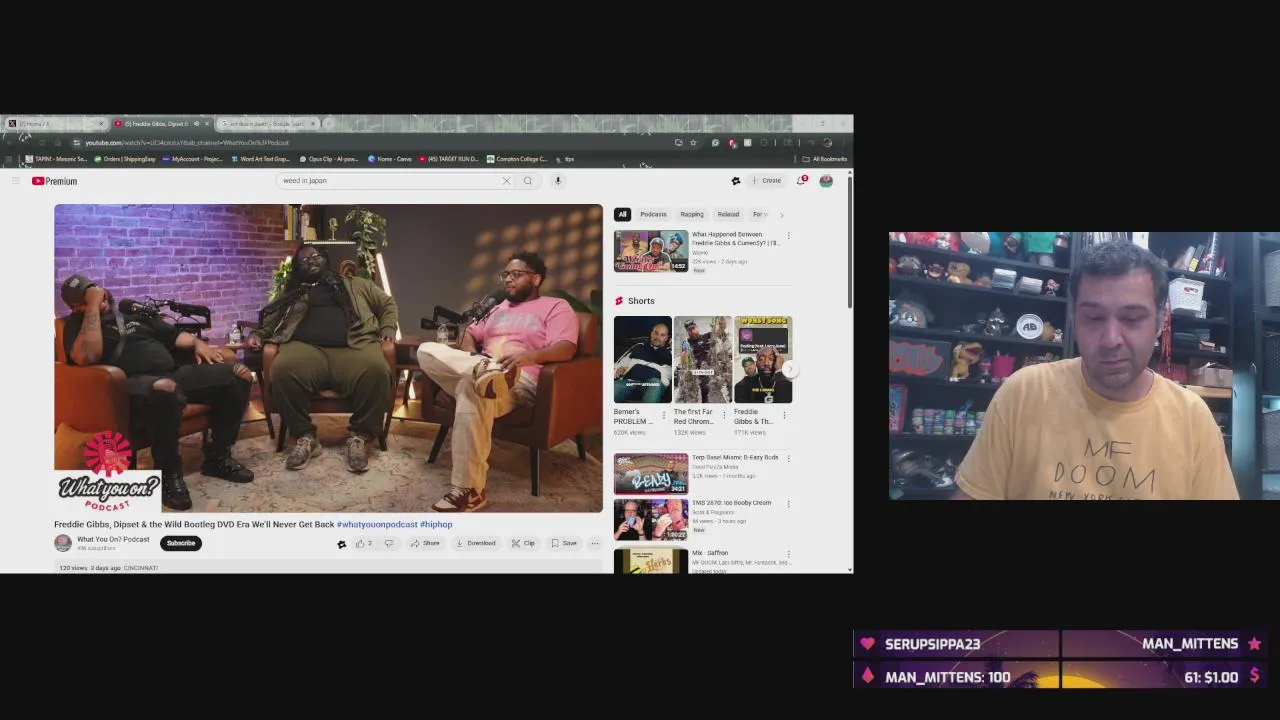Screen dimensions: 1280x720
Task: Bookmark this page with the star
Action: 693,142
